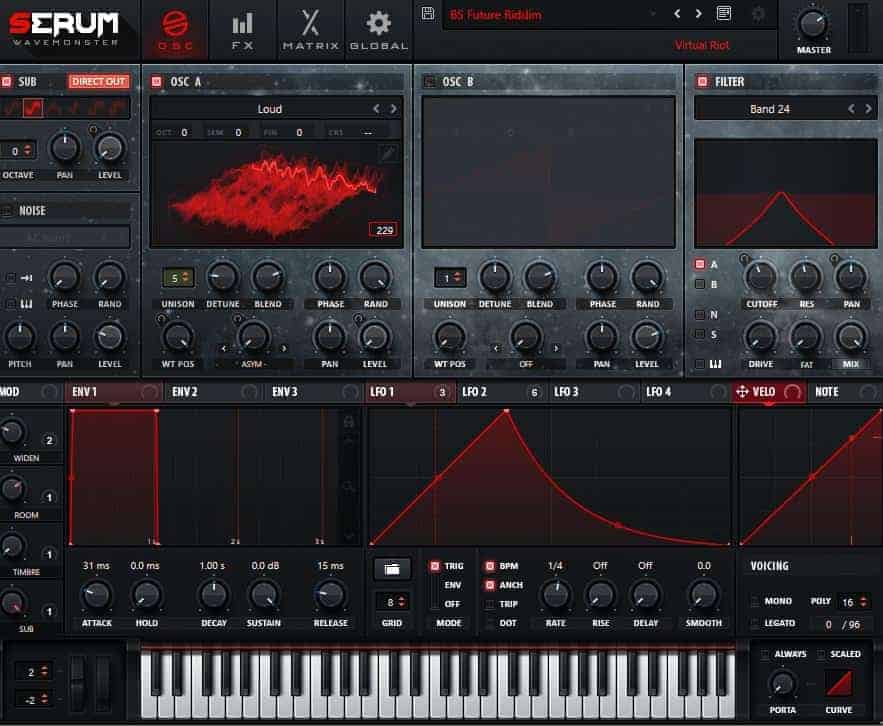883x726 pixels.
Task: Adjust the LFO GRID size stepper
Action: click(392, 602)
